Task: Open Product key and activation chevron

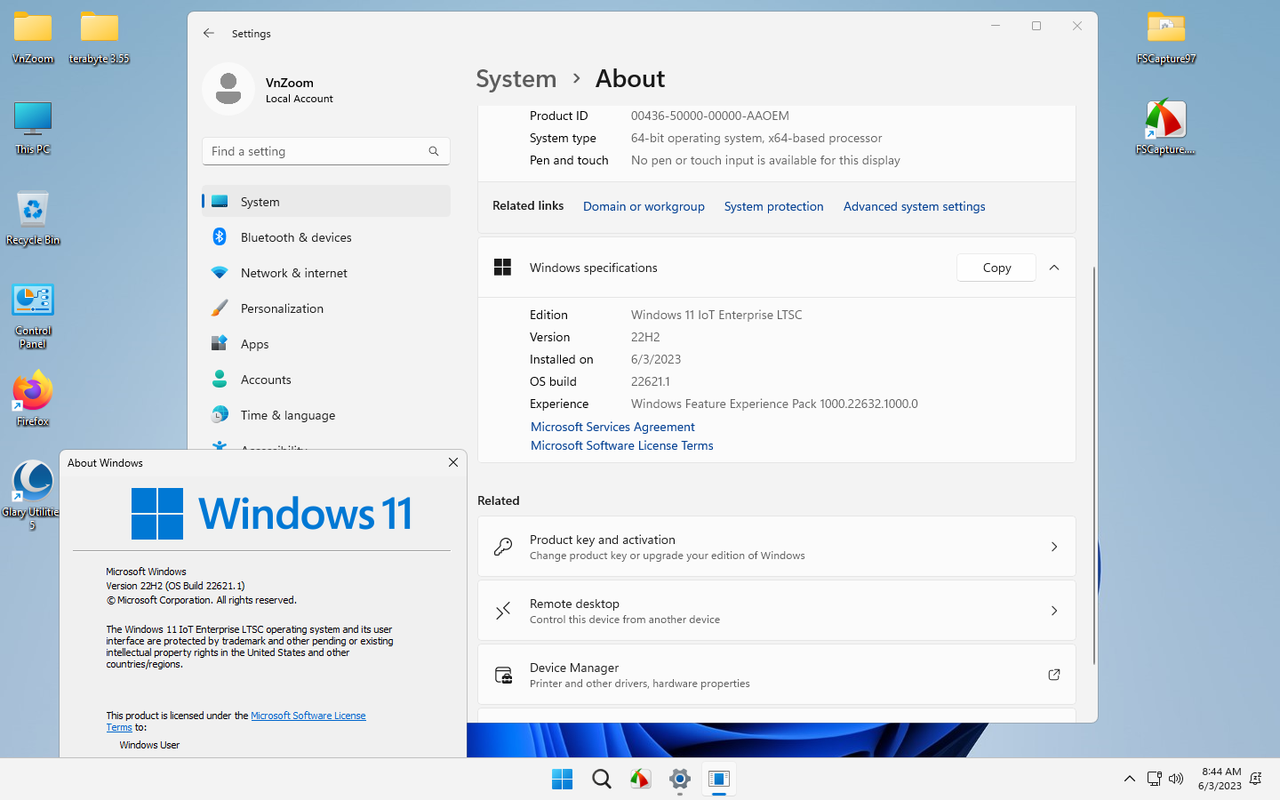Action: (1054, 547)
